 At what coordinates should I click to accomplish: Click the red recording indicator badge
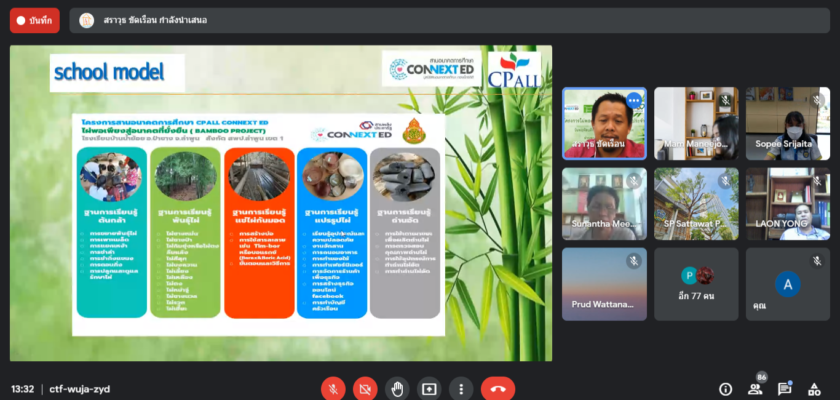pos(35,20)
